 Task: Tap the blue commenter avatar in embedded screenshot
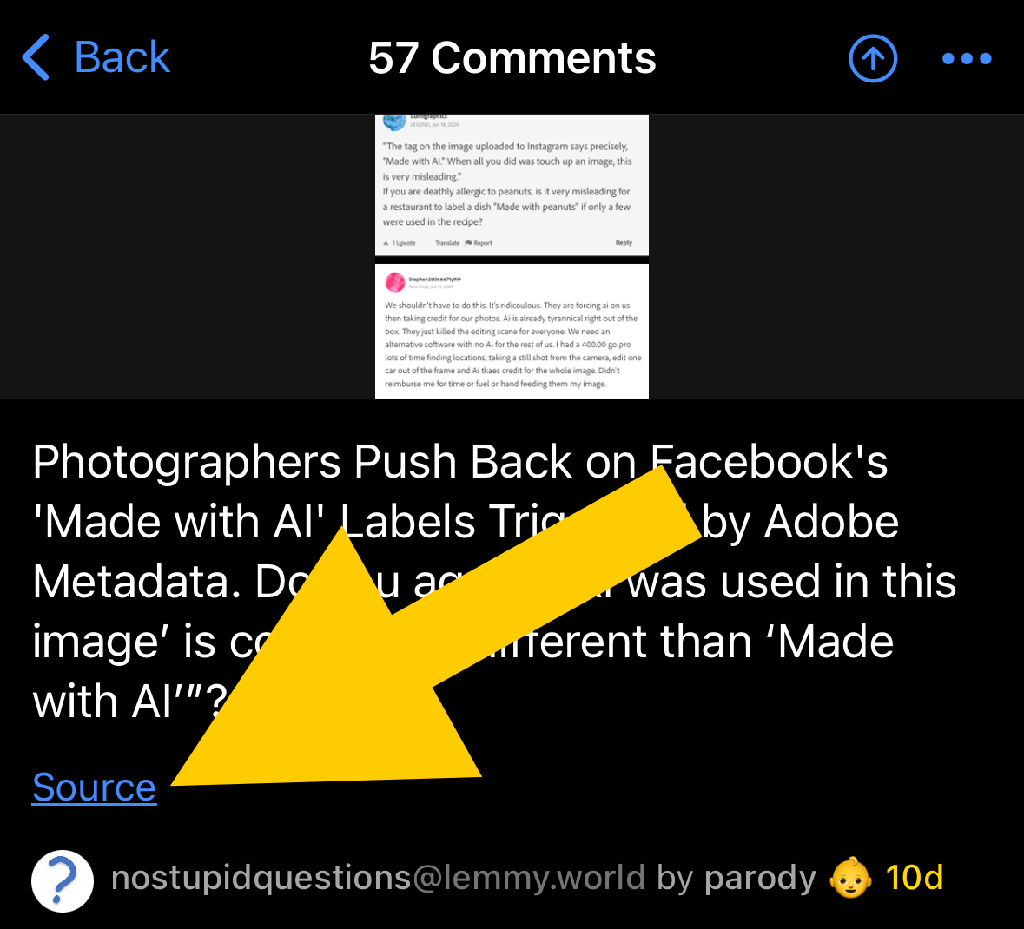pyautogui.click(x=394, y=122)
